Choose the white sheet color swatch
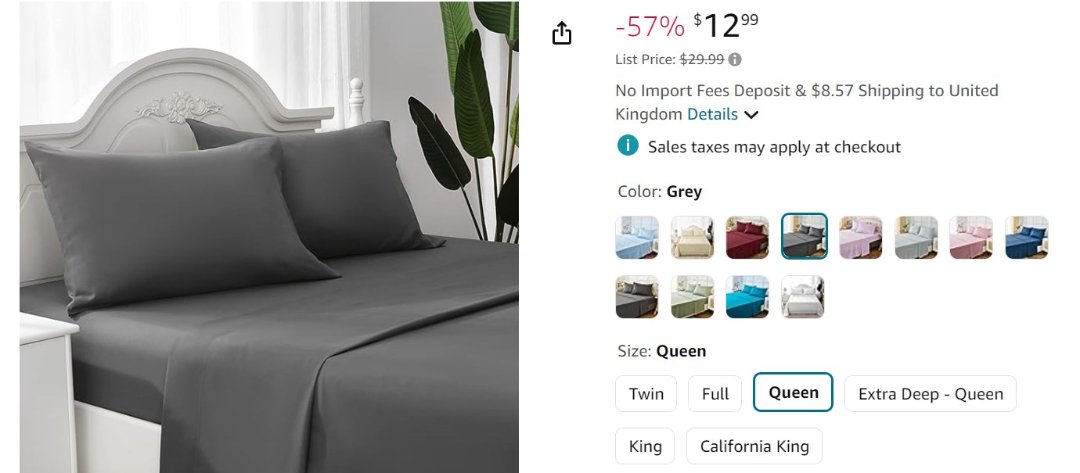The height and width of the screenshot is (473, 1080). click(x=803, y=297)
